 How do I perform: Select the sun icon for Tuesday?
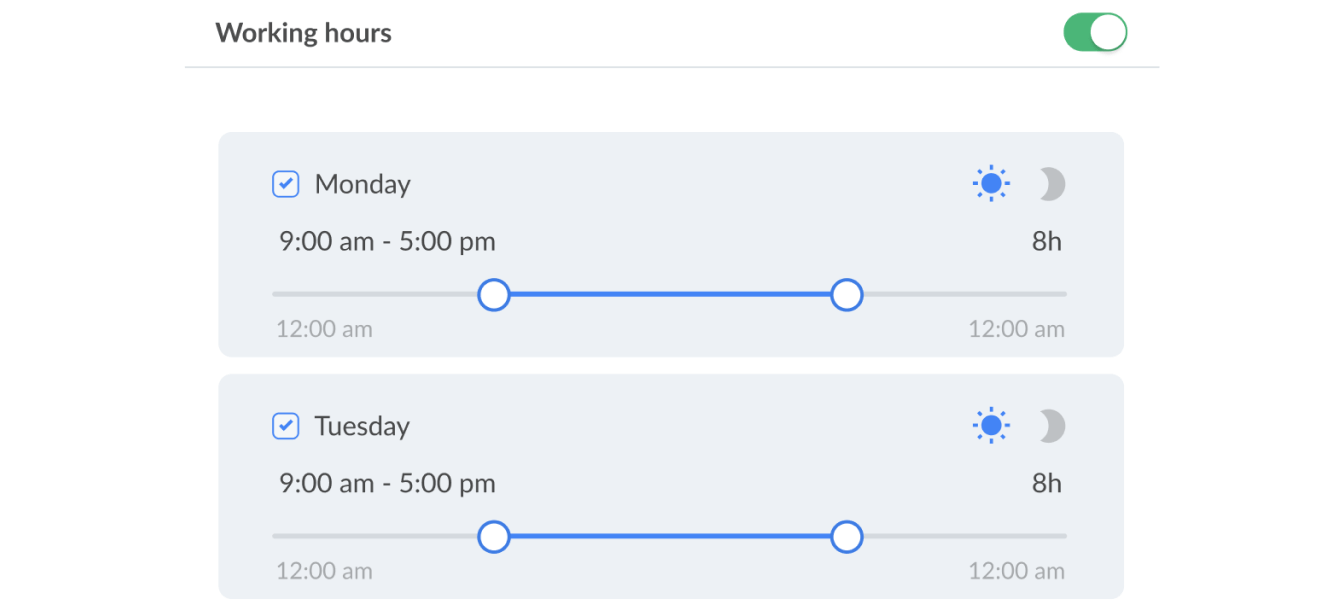pyautogui.click(x=991, y=425)
